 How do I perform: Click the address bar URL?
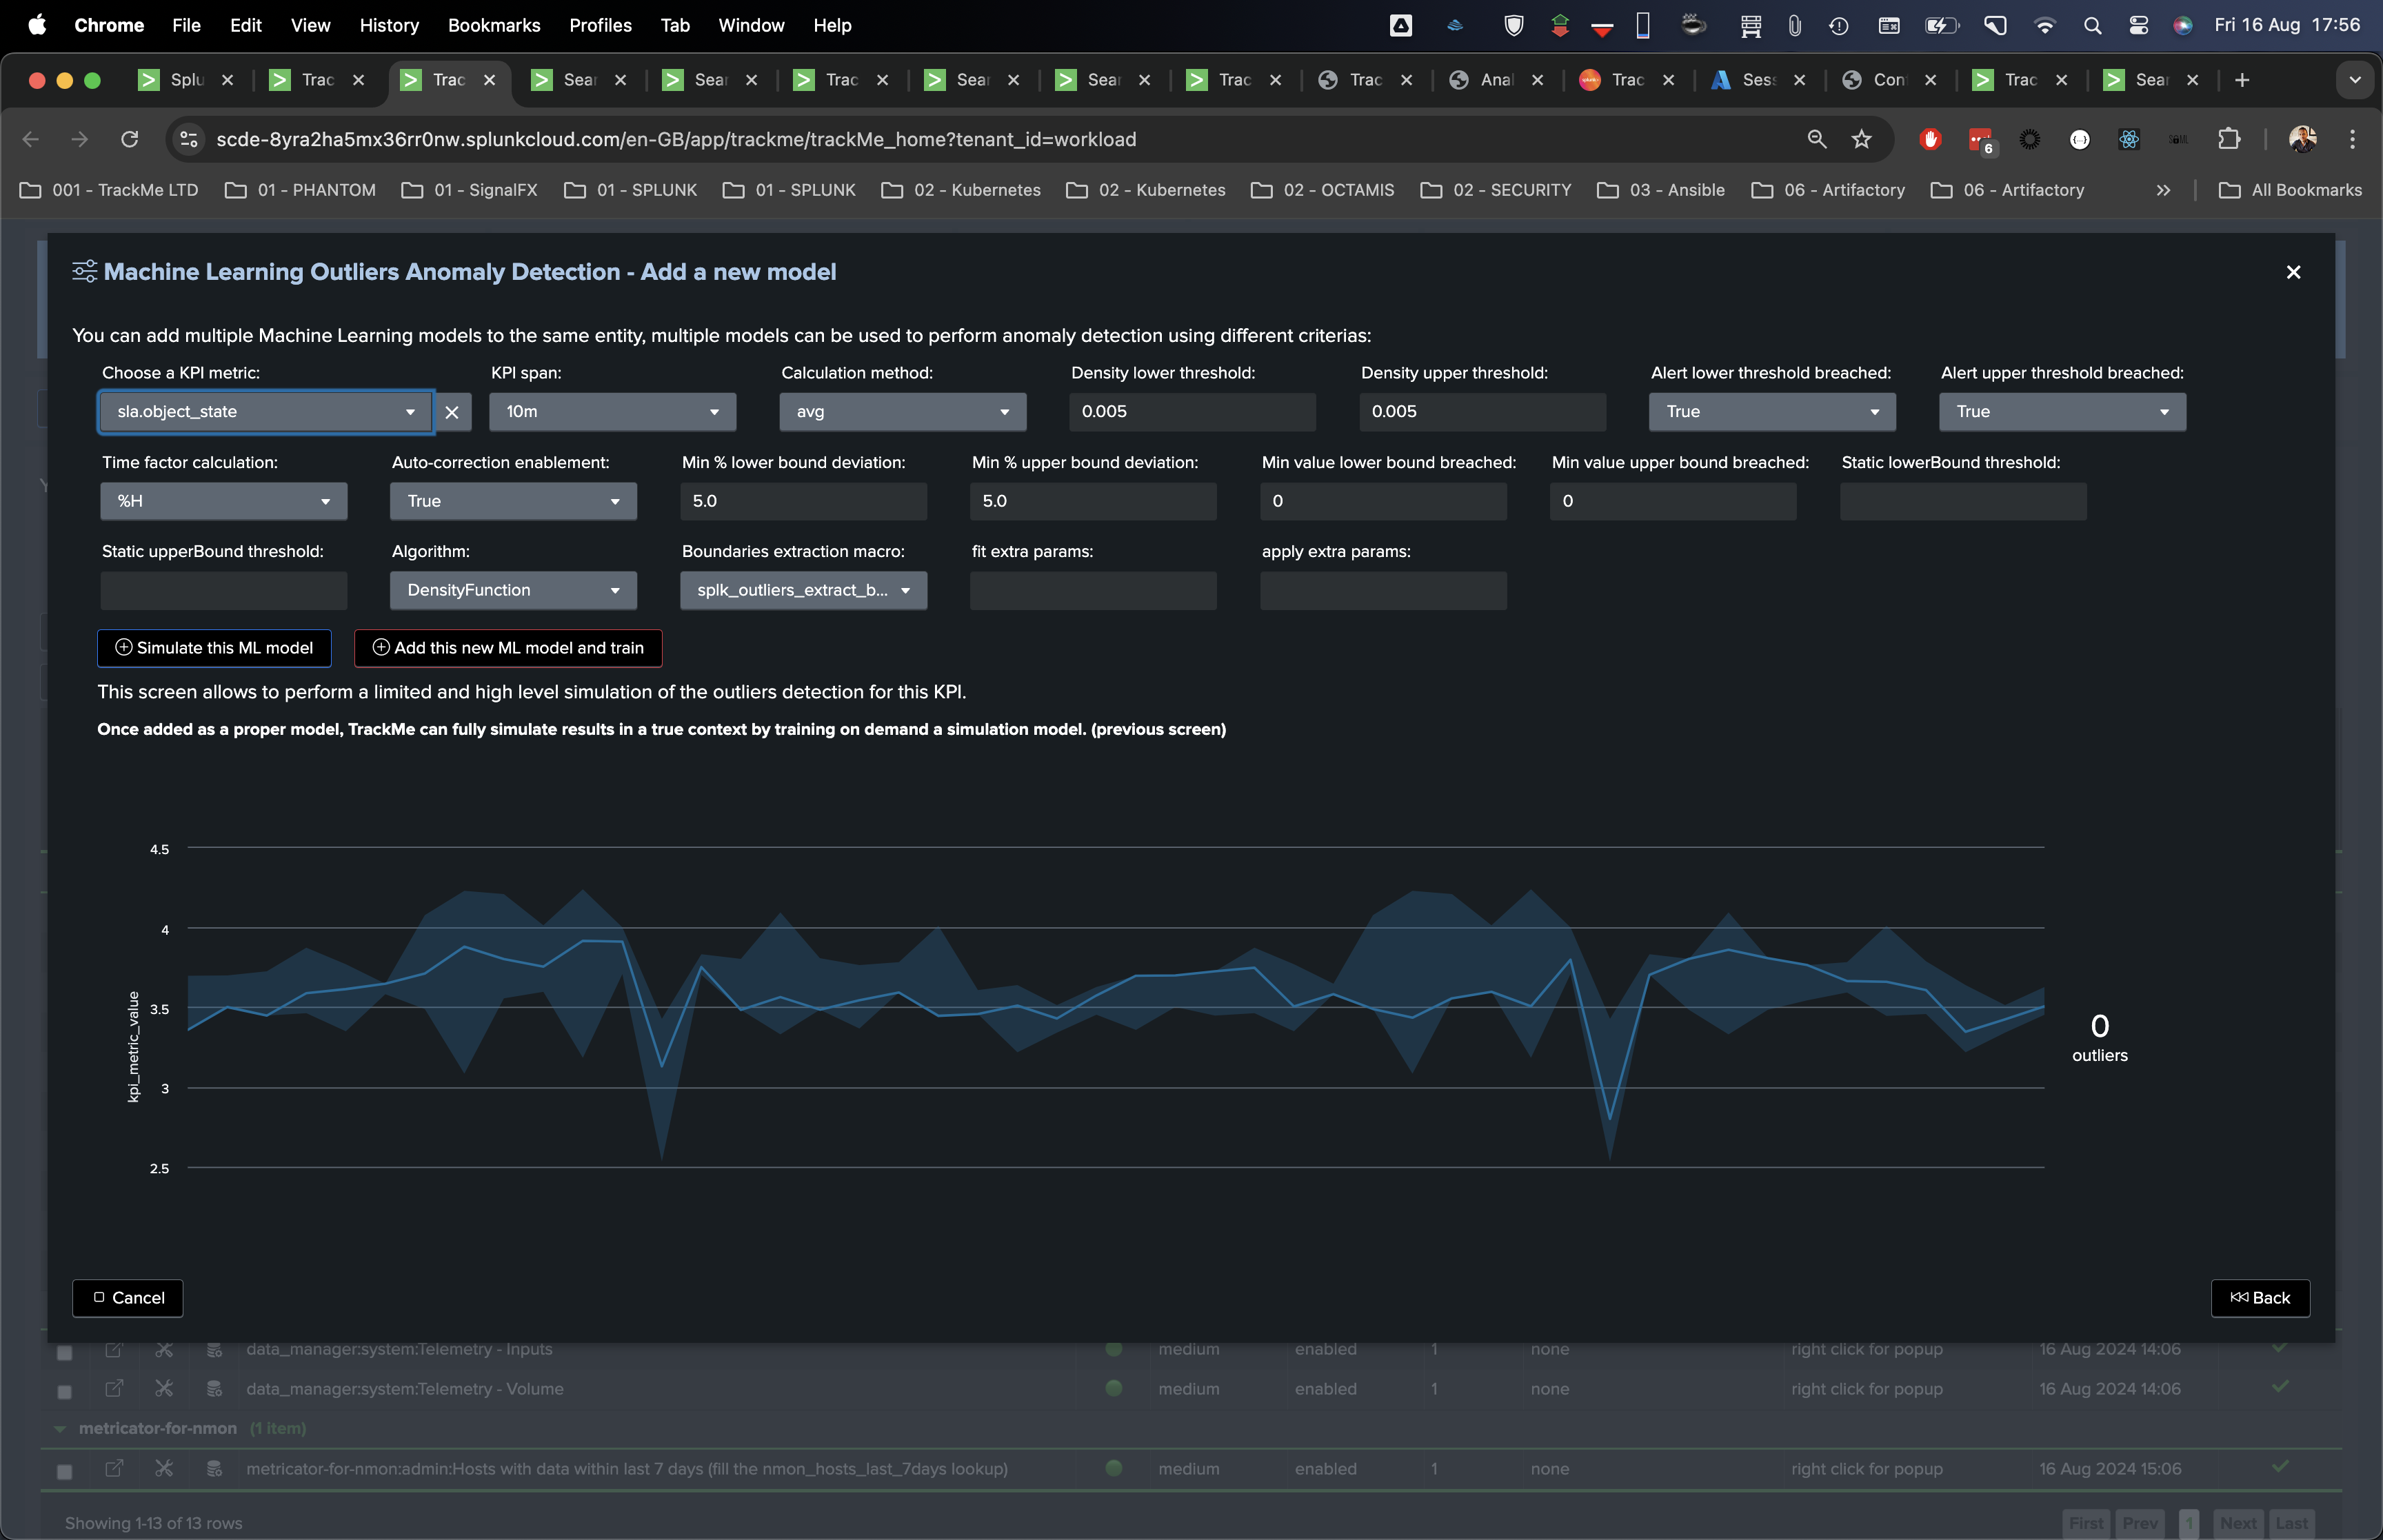click(676, 139)
